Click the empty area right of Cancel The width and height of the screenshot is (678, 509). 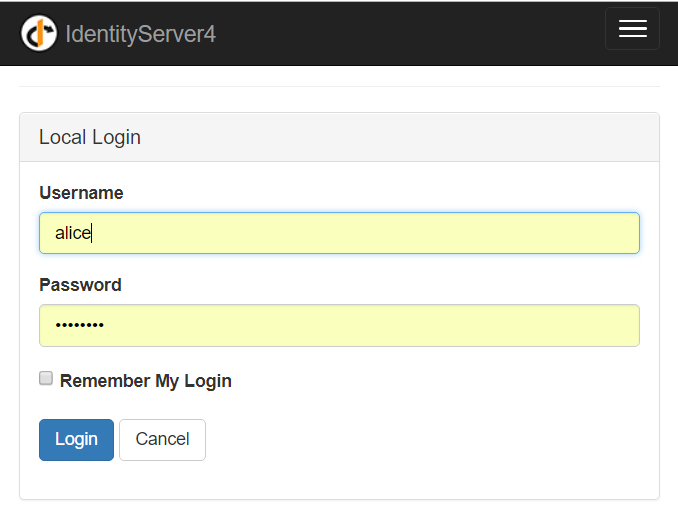(420, 440)
